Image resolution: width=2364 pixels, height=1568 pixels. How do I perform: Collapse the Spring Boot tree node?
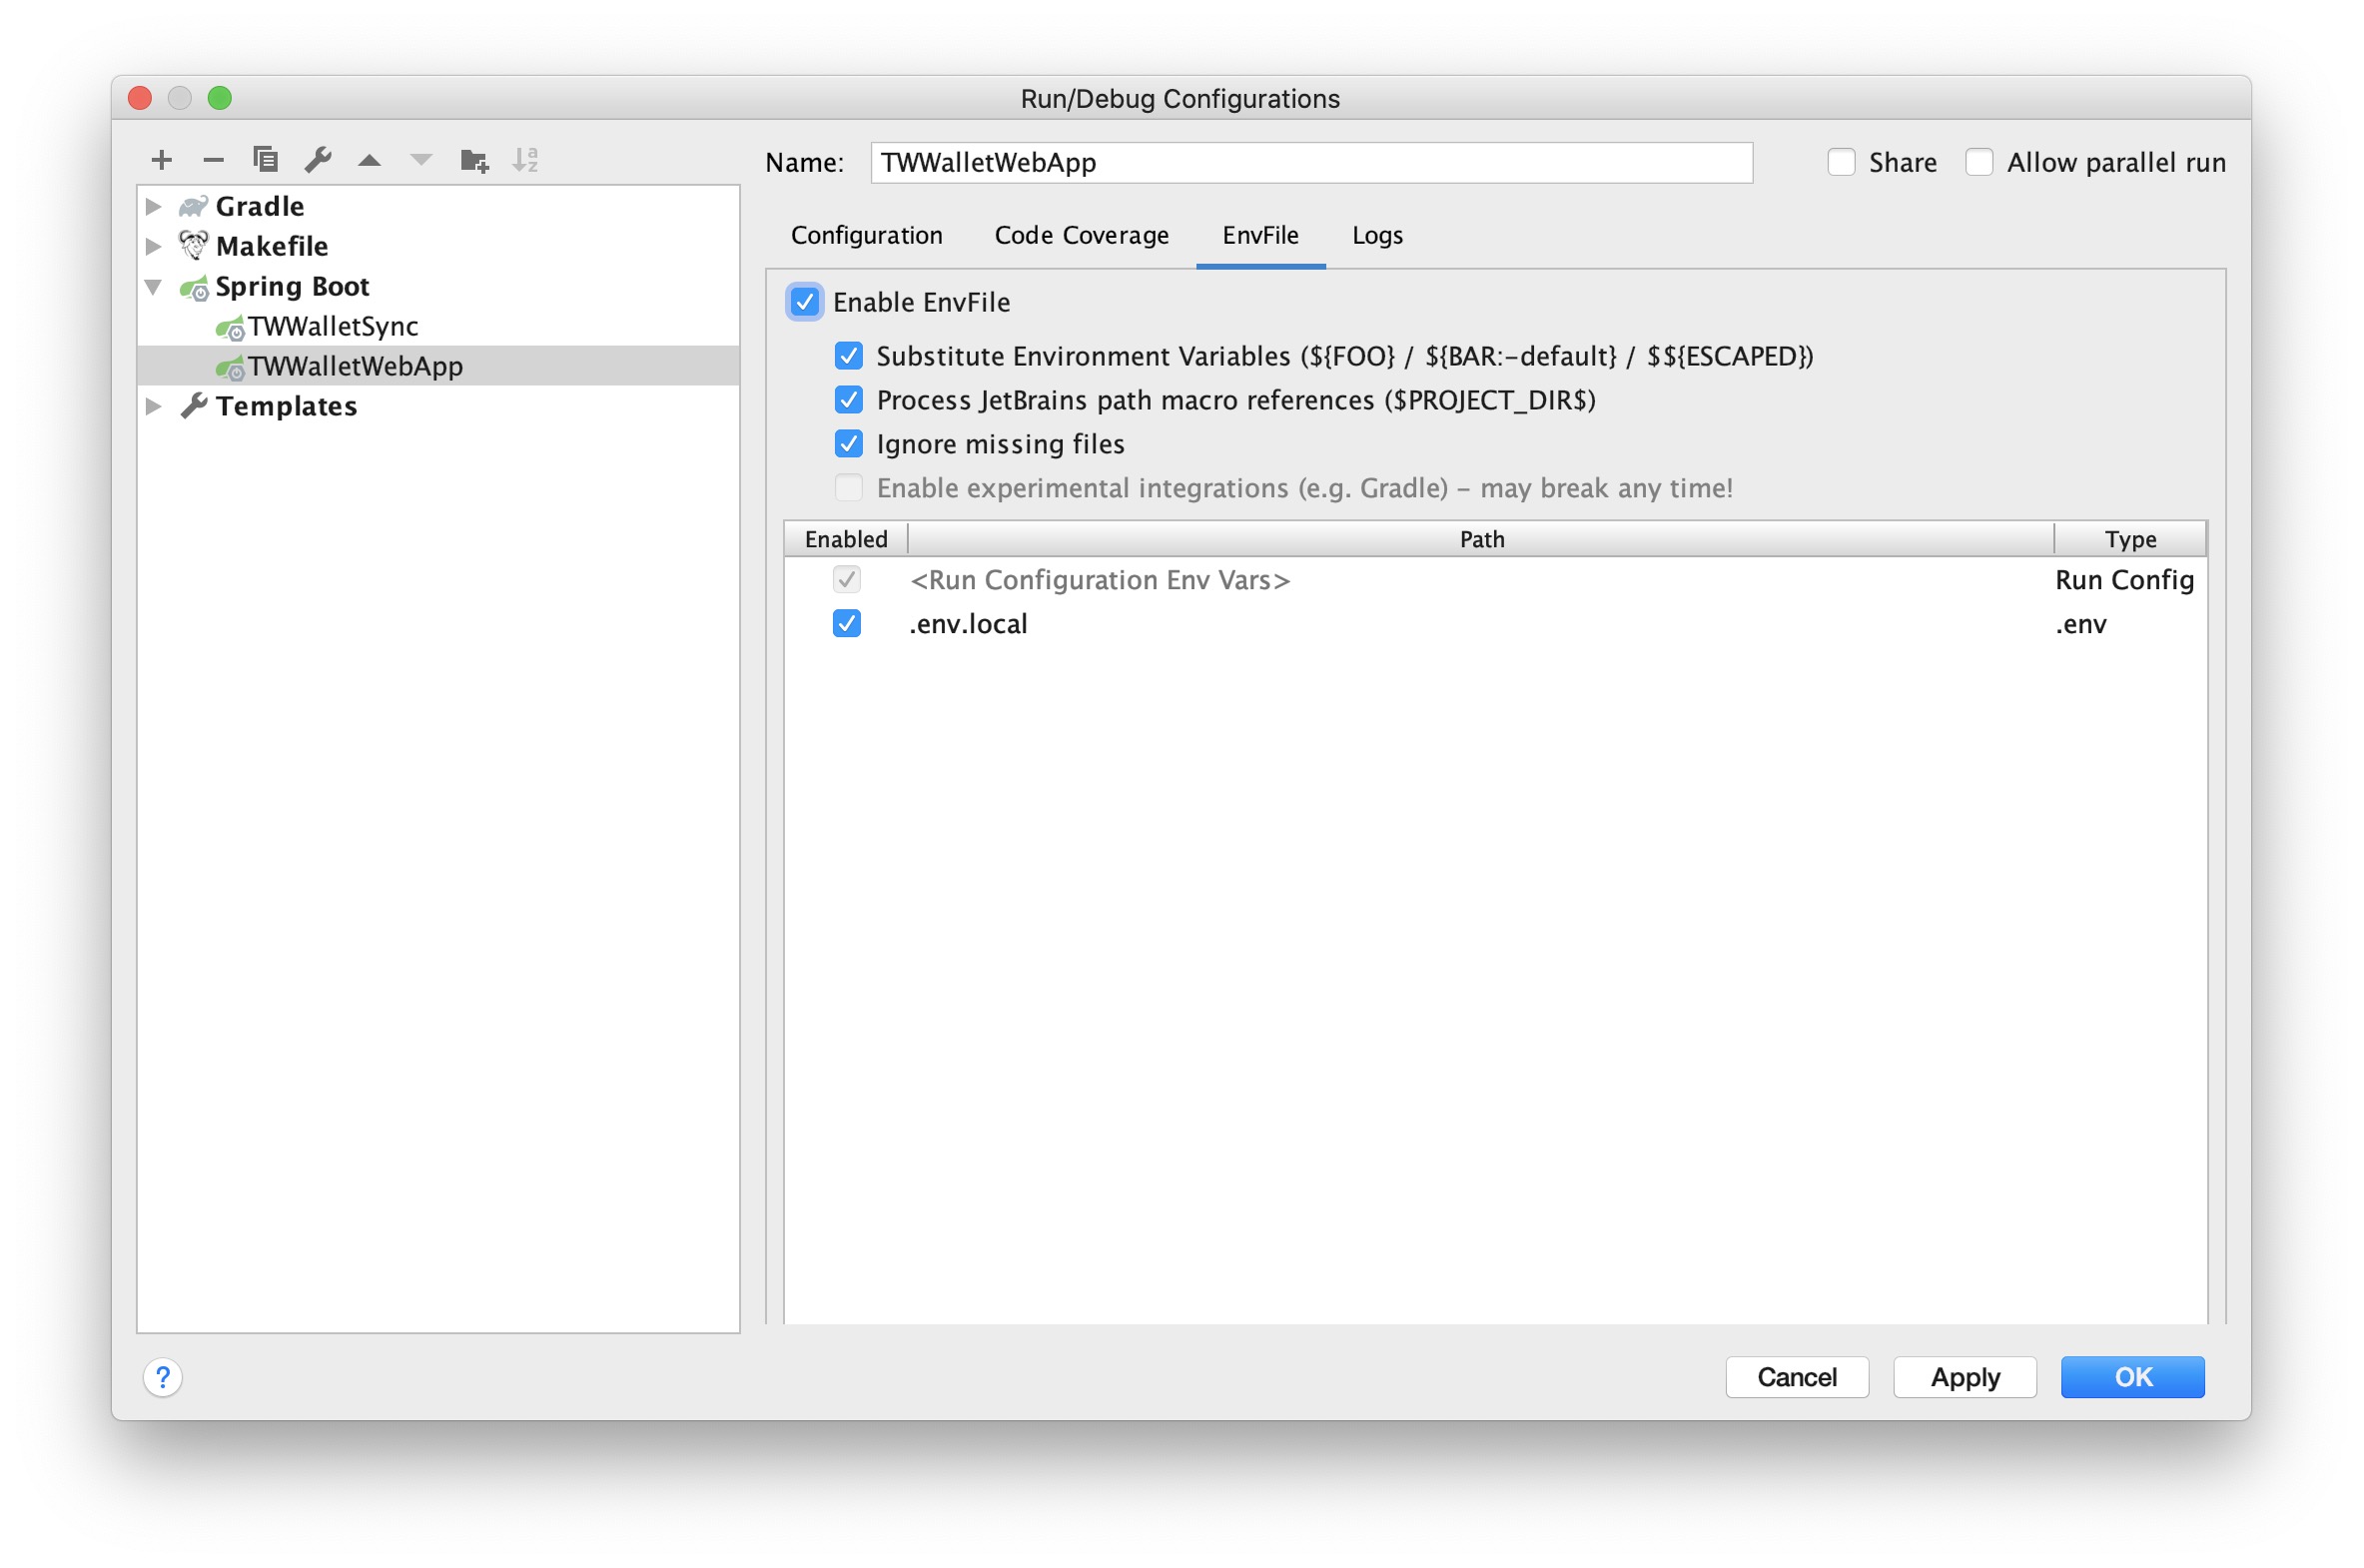(x=154, y=287)
